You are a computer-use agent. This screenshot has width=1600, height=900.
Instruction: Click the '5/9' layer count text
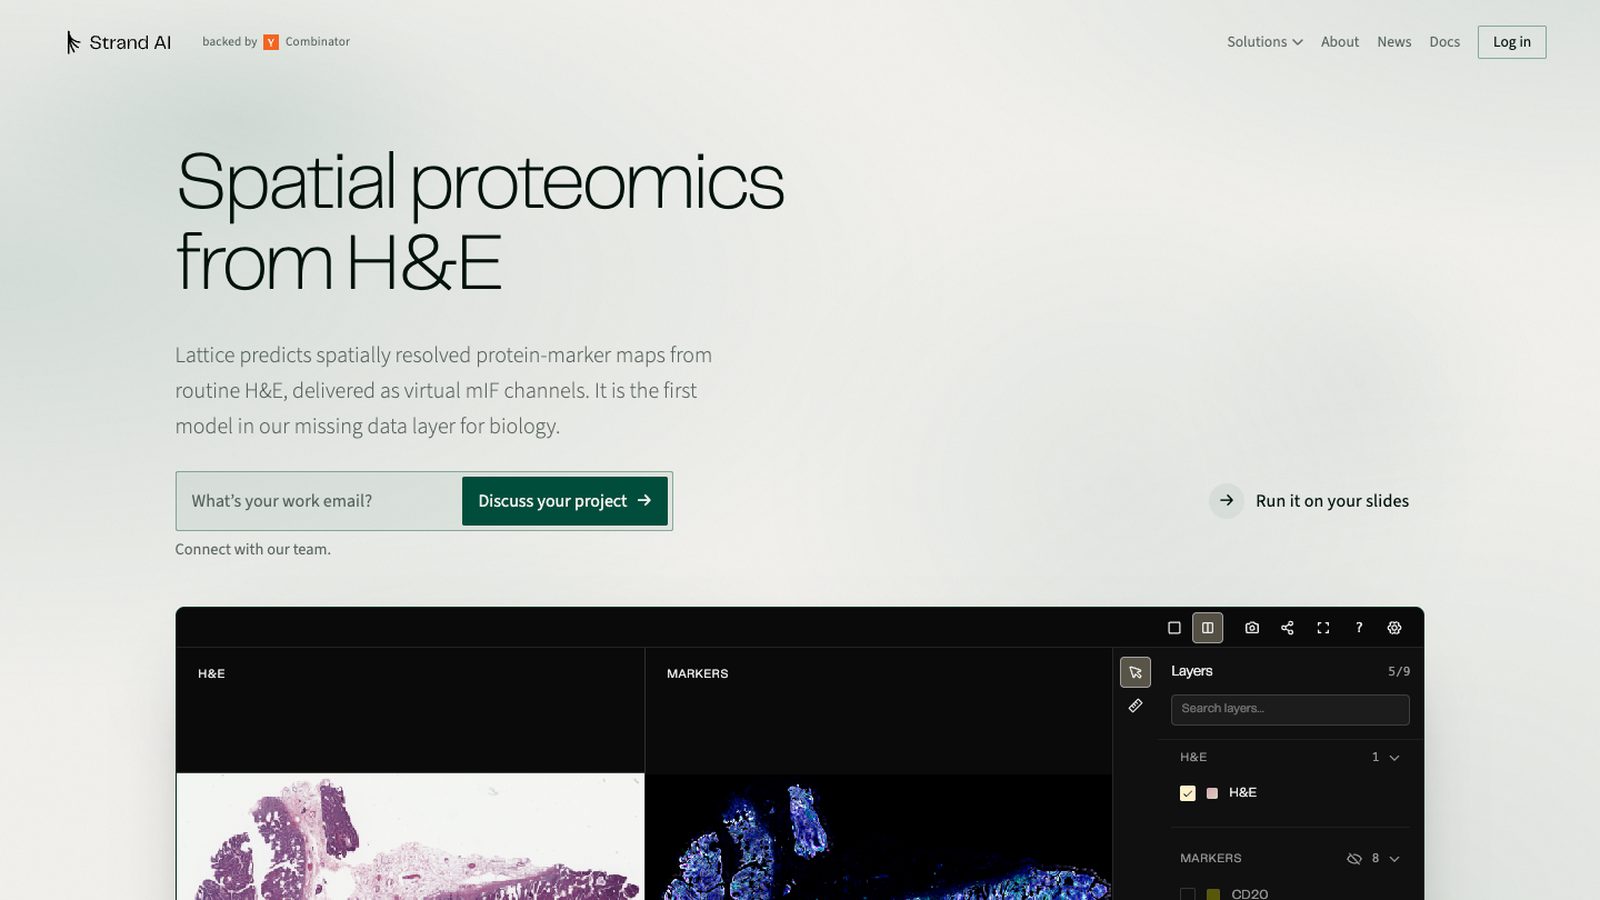tap(1399, 671)
